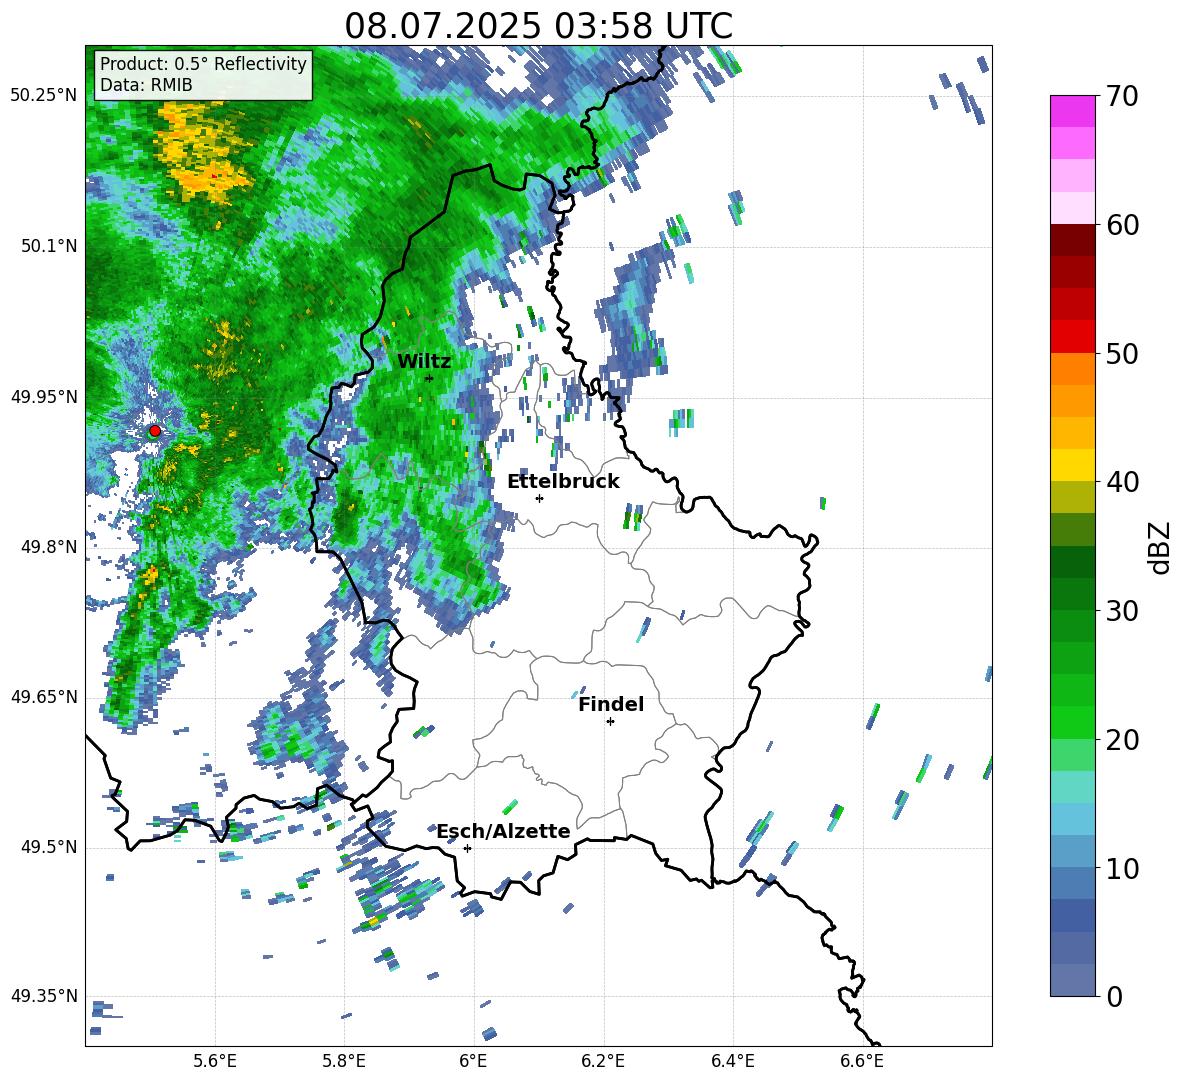Click the 60 tick on the colorbar

1122,225
